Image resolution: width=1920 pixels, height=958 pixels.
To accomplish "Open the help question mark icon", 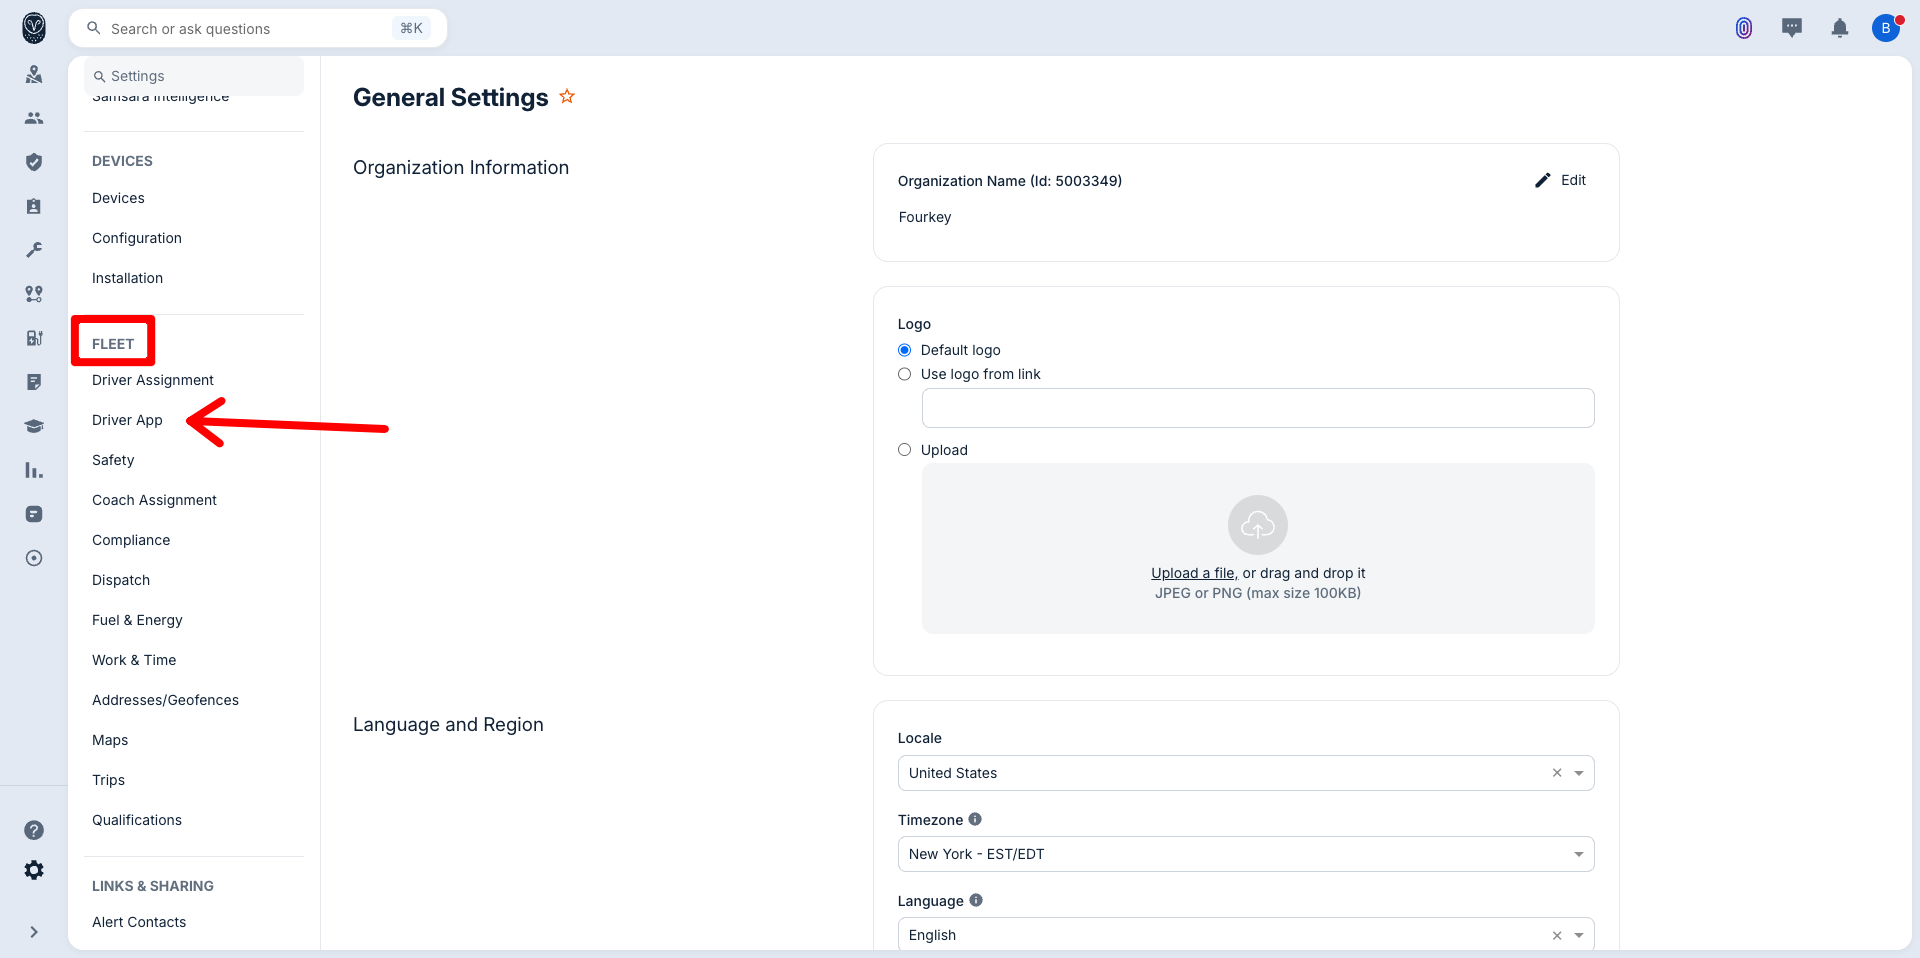I will tap(34, 830).
